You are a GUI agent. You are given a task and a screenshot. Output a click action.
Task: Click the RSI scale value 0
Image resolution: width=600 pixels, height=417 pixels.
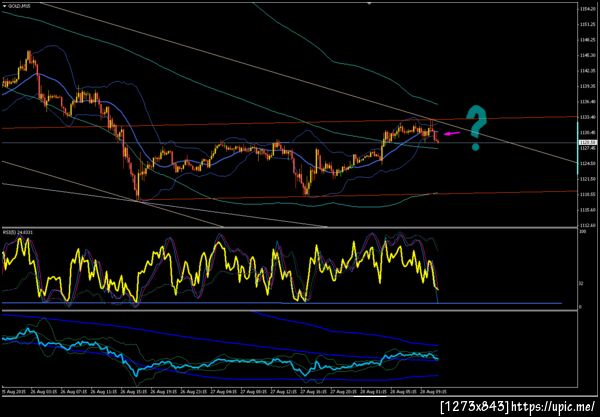[x=582, y=307]
